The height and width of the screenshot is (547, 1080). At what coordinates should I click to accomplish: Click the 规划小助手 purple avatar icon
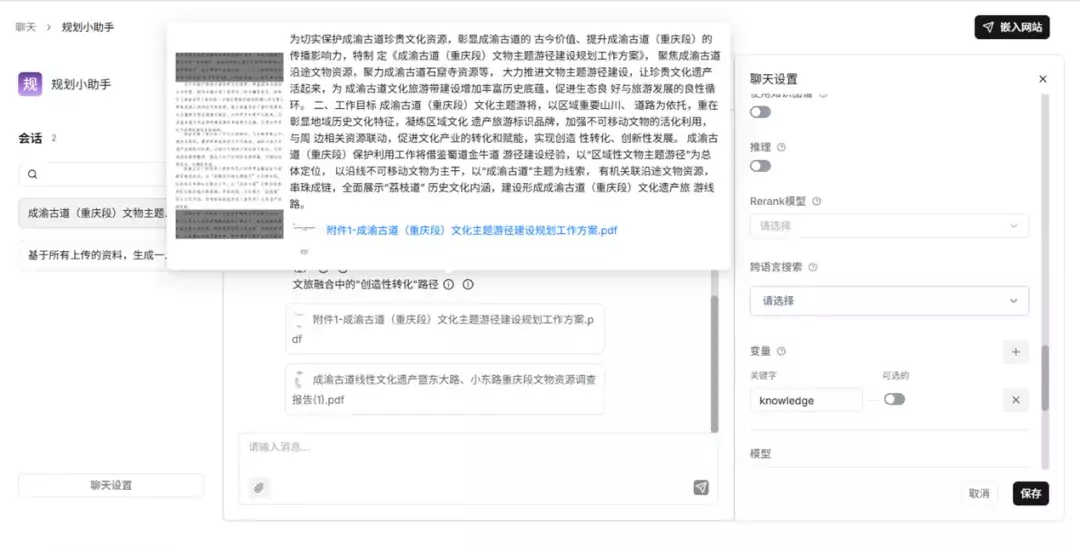[30, 84]
